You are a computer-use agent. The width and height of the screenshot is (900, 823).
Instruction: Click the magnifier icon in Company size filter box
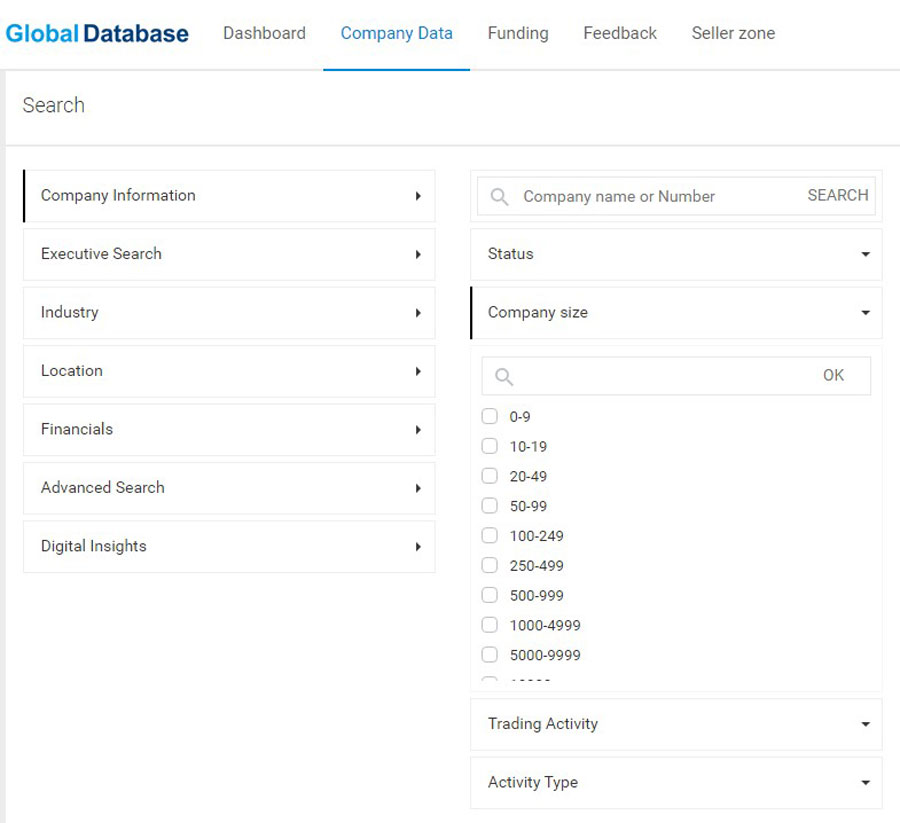tap(504, 376)
